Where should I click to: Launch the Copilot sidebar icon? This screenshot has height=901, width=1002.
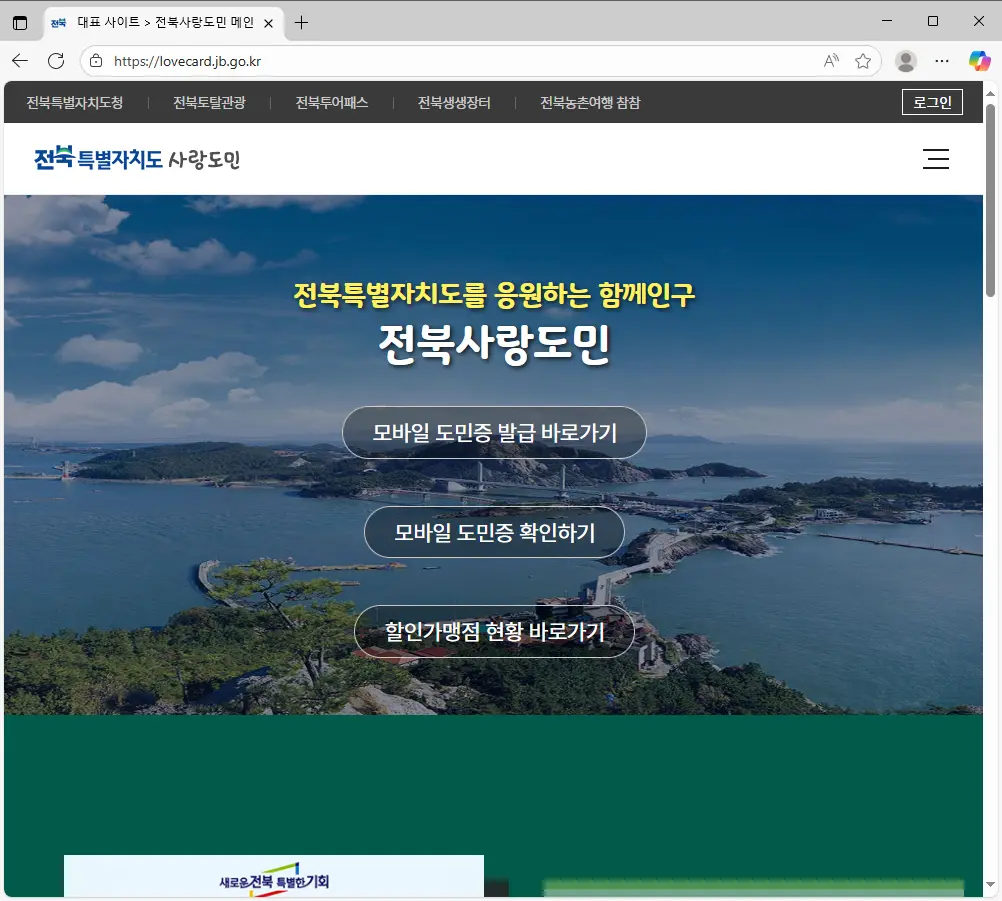(979, 61)
